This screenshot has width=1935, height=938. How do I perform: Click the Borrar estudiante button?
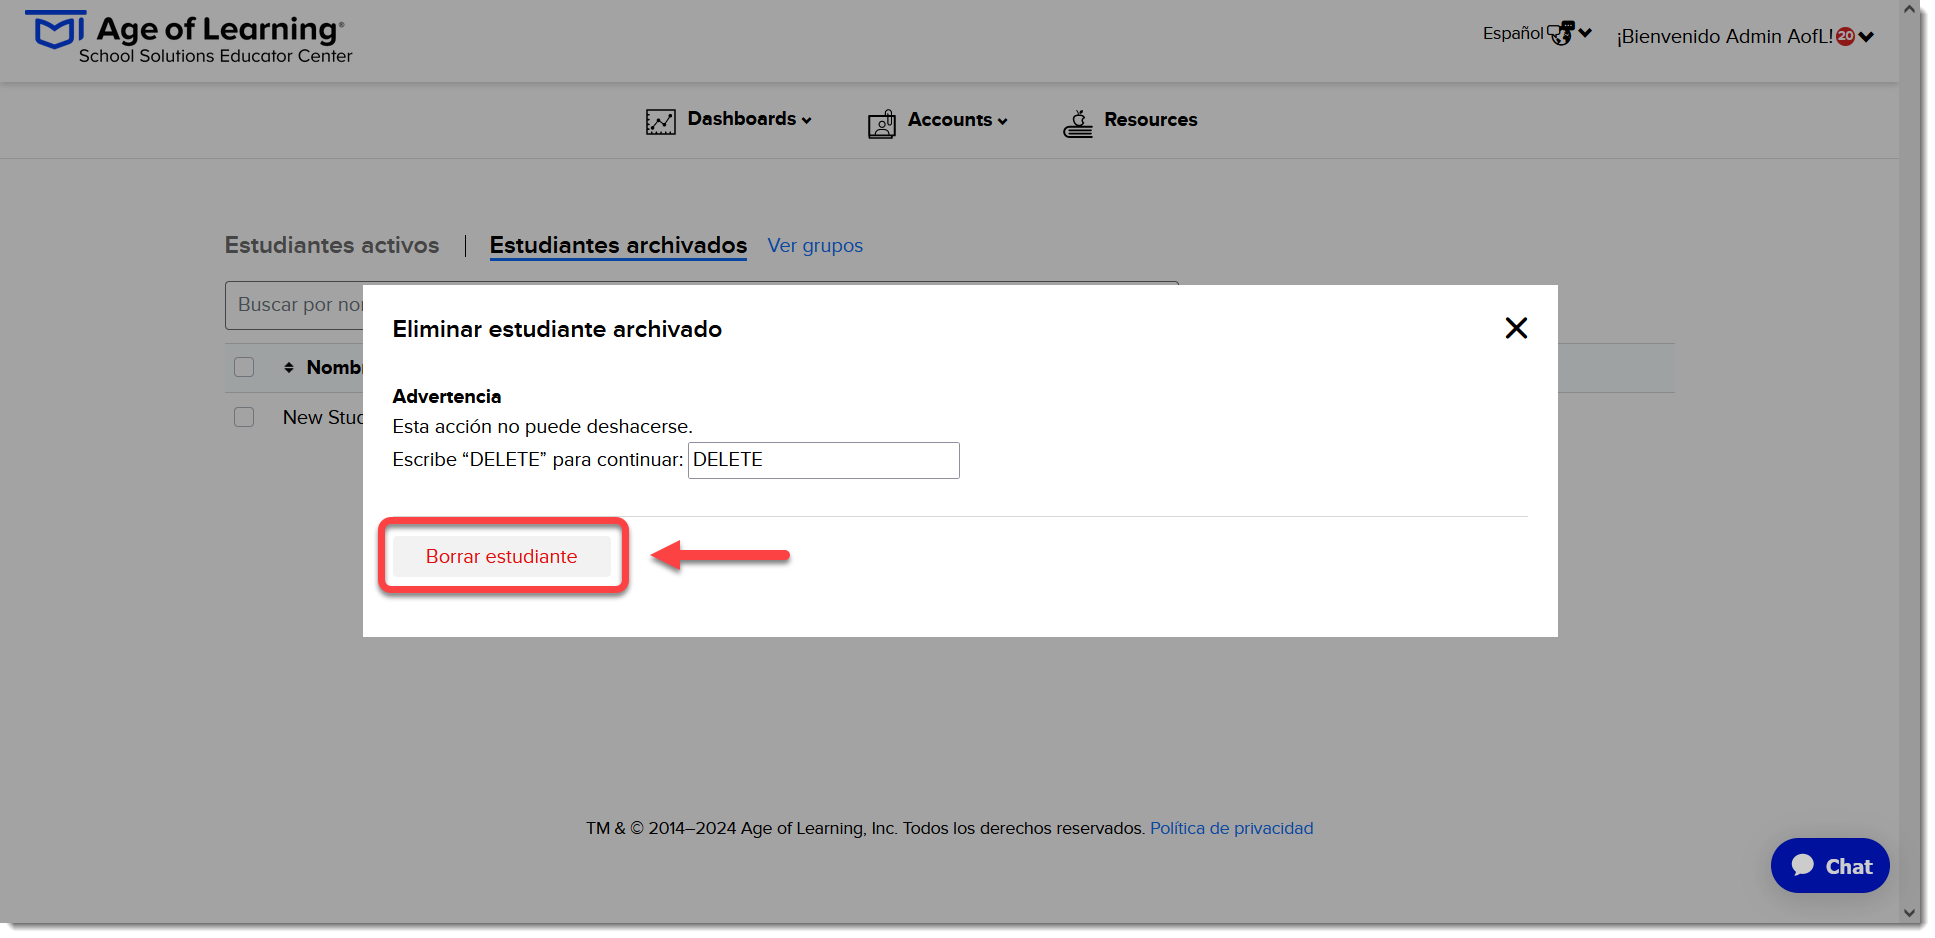pyautogui.click(x=502, y=556)
